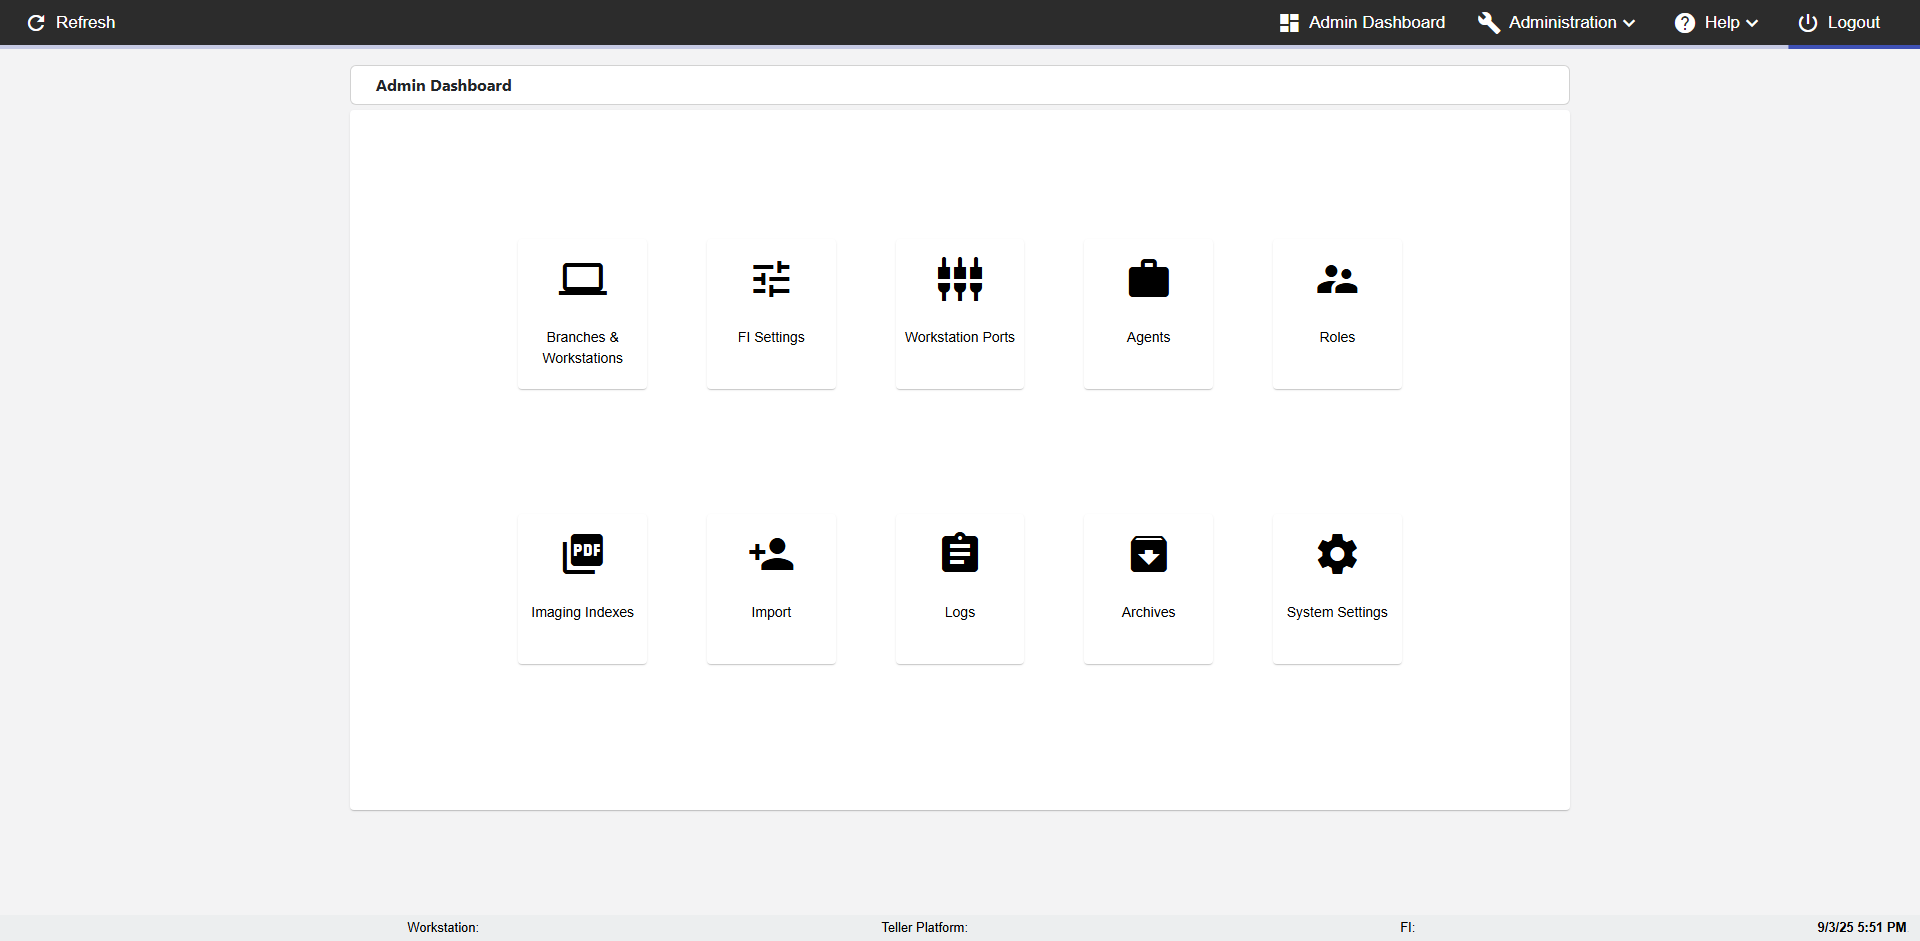The height and width of the screenshot is (941, 1920).
Task: Open the Help menu label
Action: point(1722,22)
